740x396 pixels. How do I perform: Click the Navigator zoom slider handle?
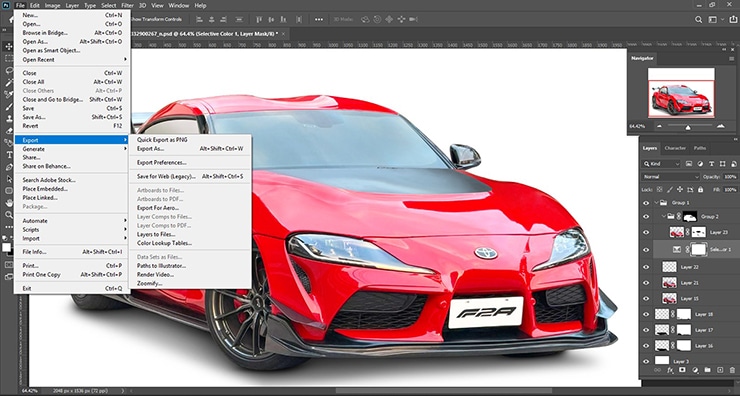tap(688, 127)
